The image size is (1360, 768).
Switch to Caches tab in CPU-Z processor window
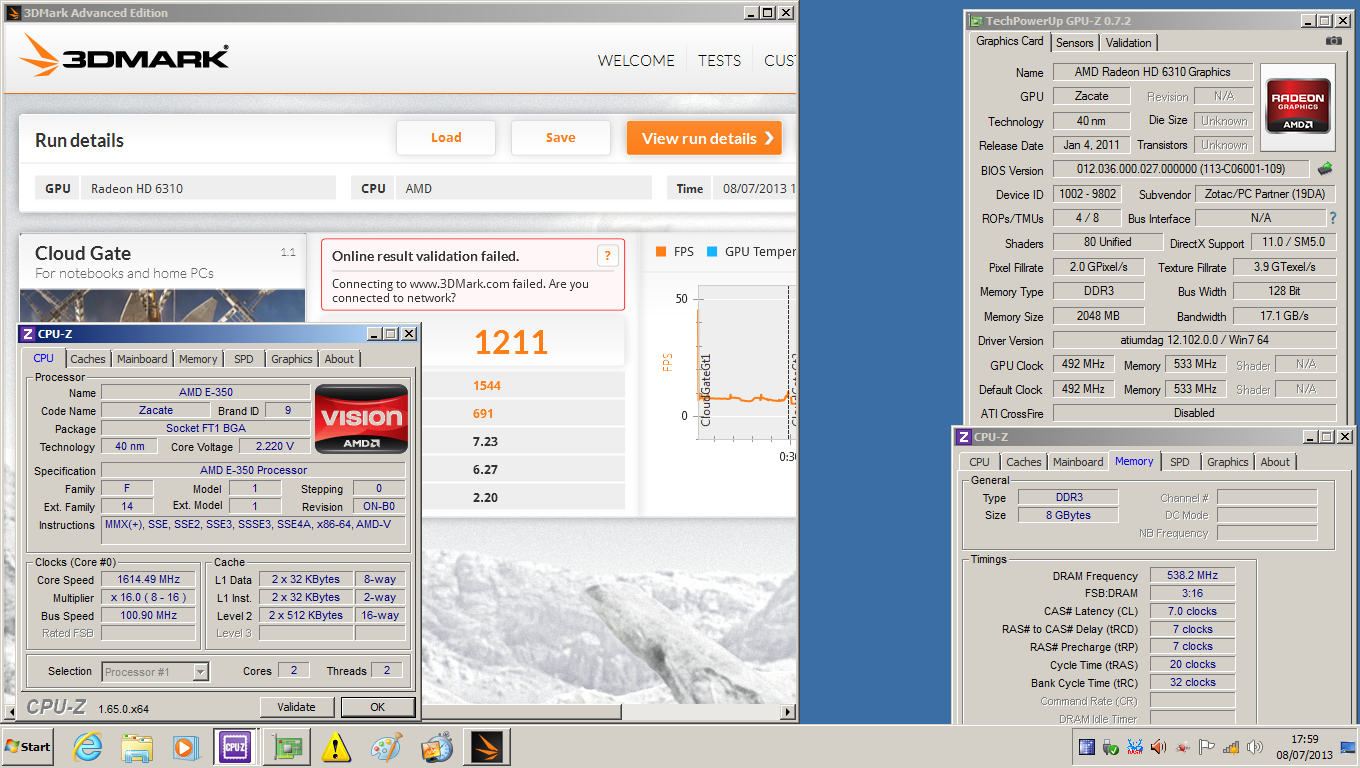(x=88, y=359)
